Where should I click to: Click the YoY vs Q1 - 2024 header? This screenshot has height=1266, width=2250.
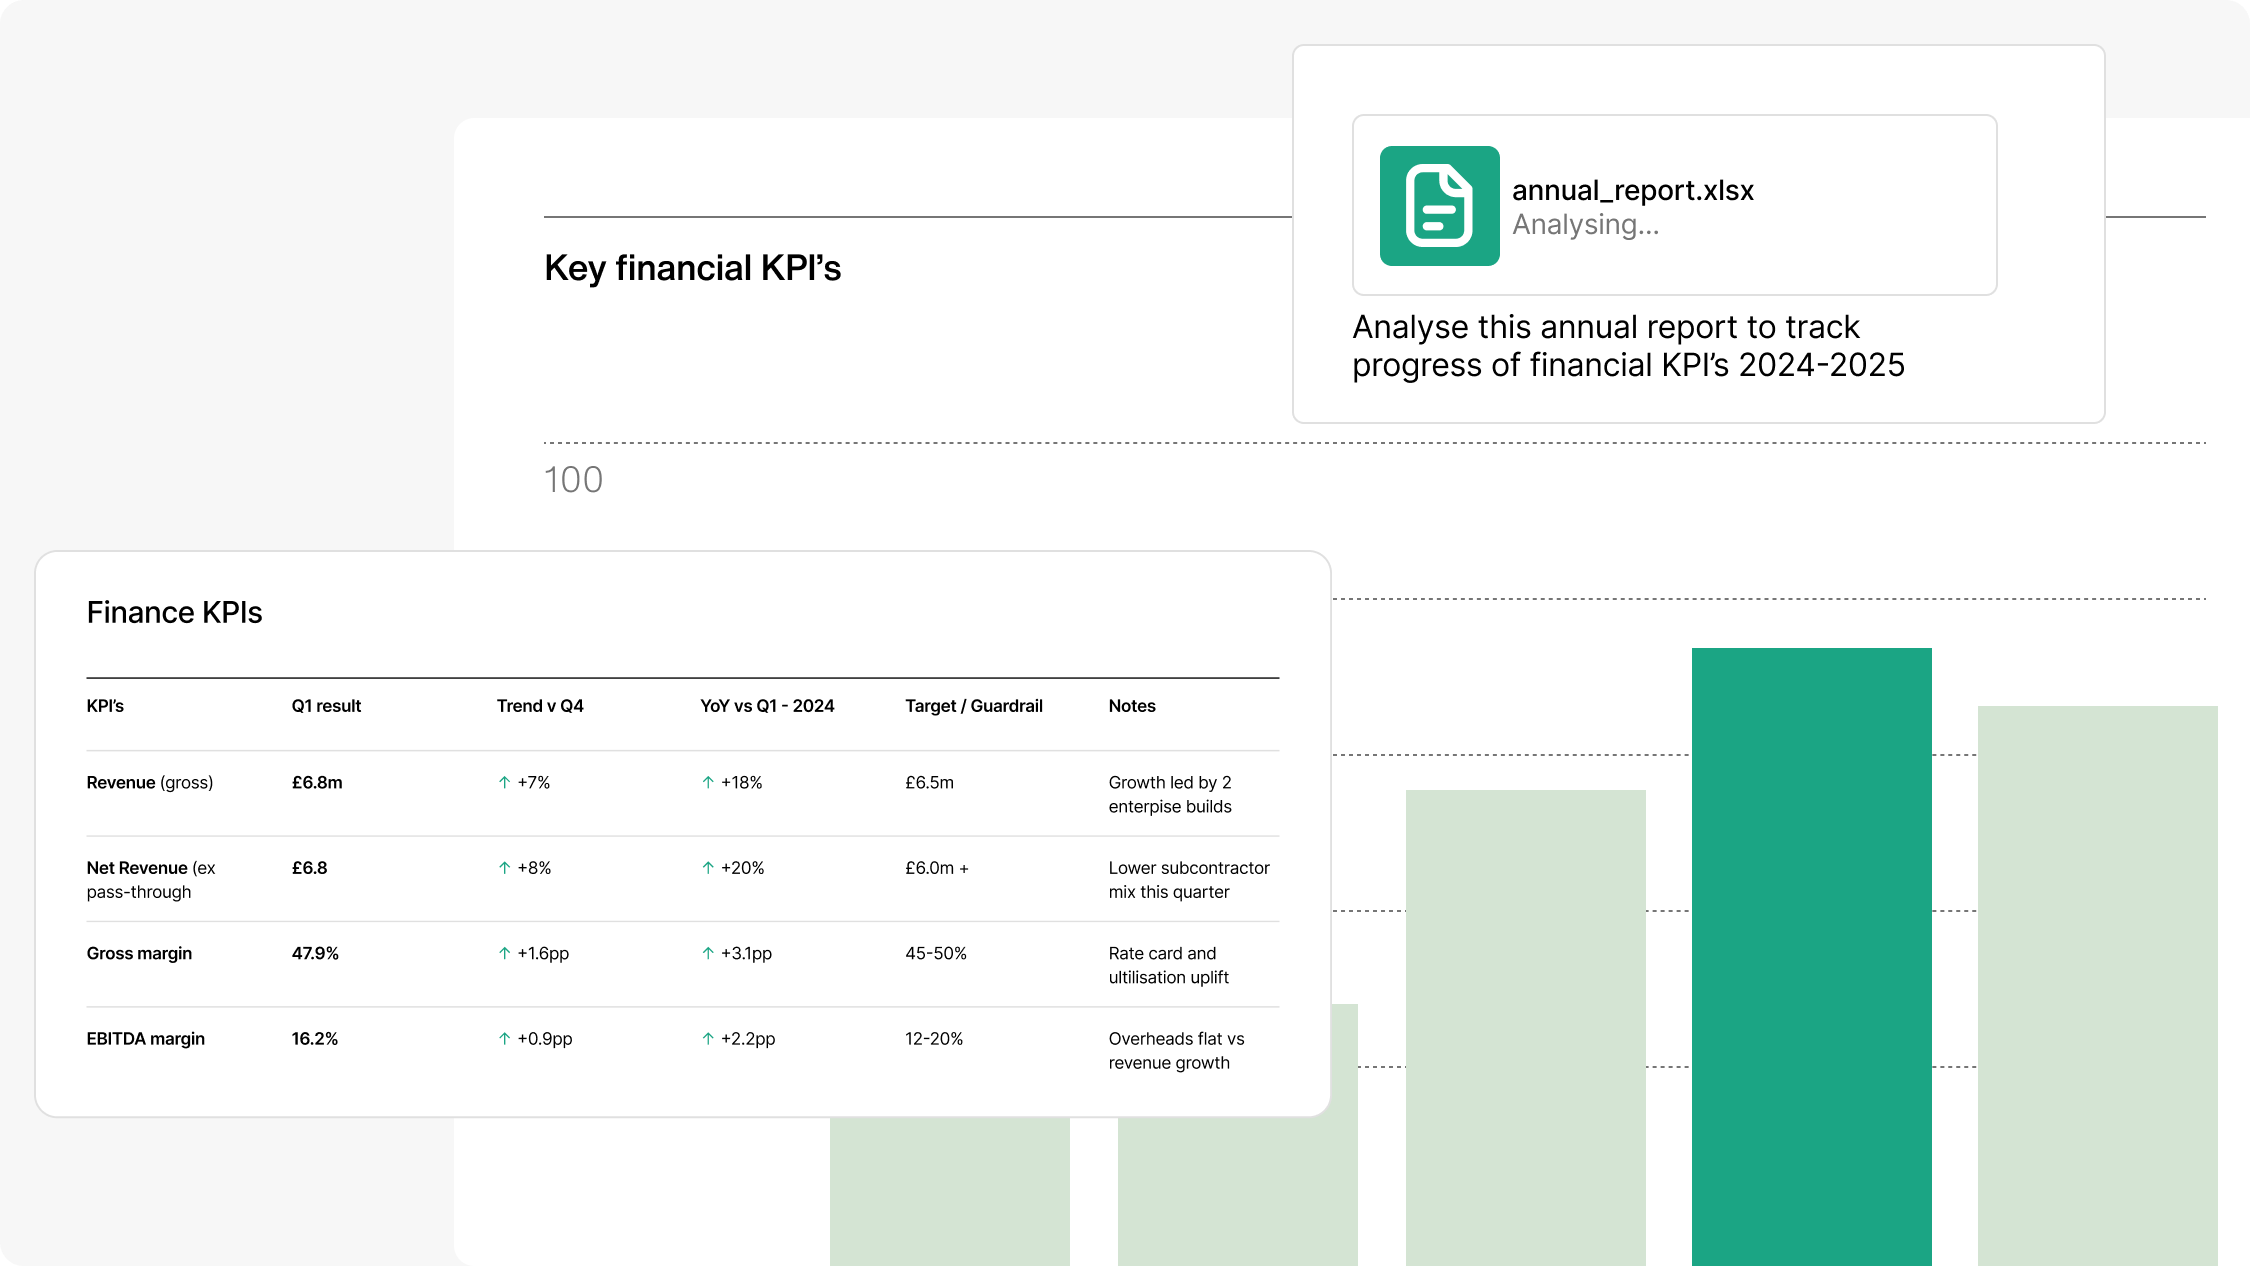767,706
